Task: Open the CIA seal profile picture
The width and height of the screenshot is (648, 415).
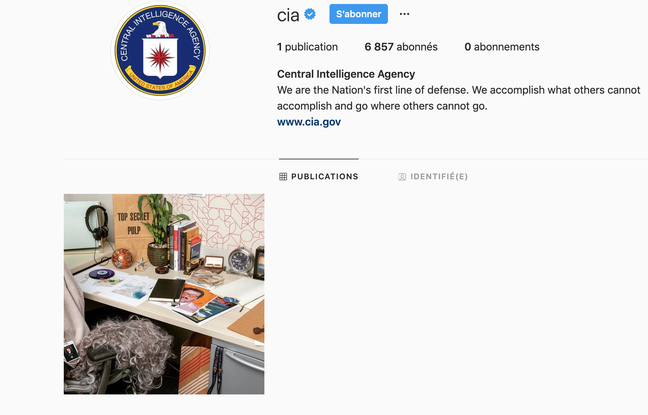Action: pos(160,50)
